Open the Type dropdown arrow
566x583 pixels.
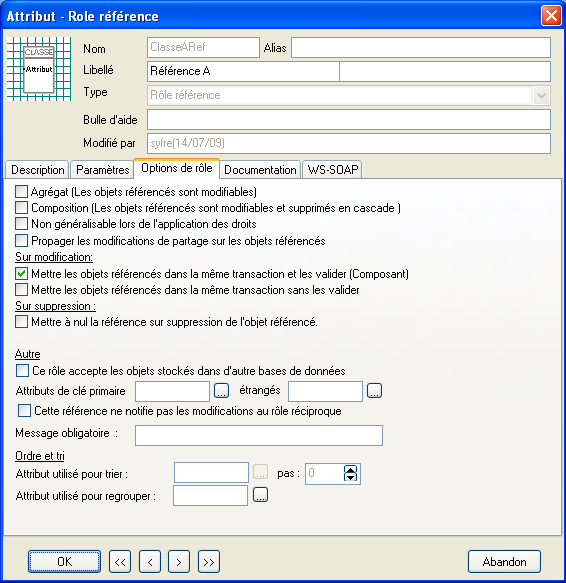(541, 96)
